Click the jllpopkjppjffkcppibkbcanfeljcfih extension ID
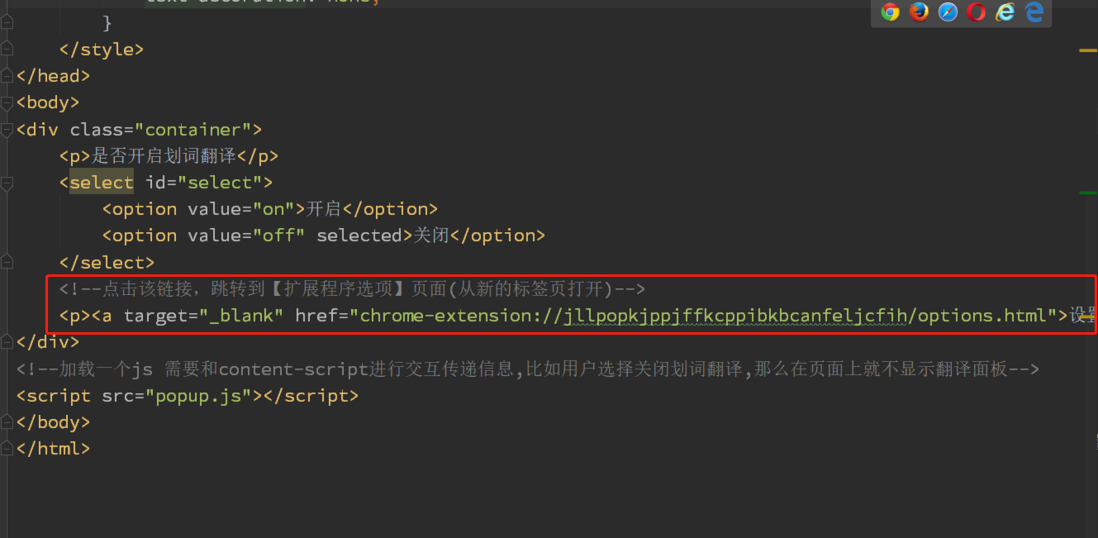Image resolution: width=1098 pixels, height=538 pixels. click(735, 316)
